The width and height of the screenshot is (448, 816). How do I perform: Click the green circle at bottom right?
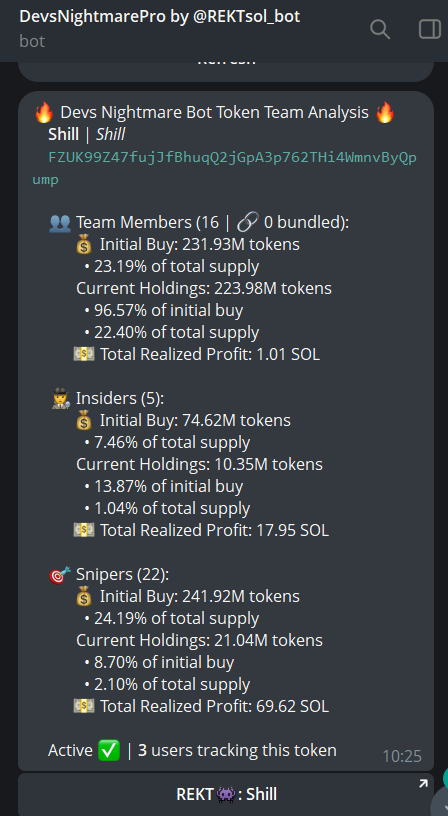445,778
